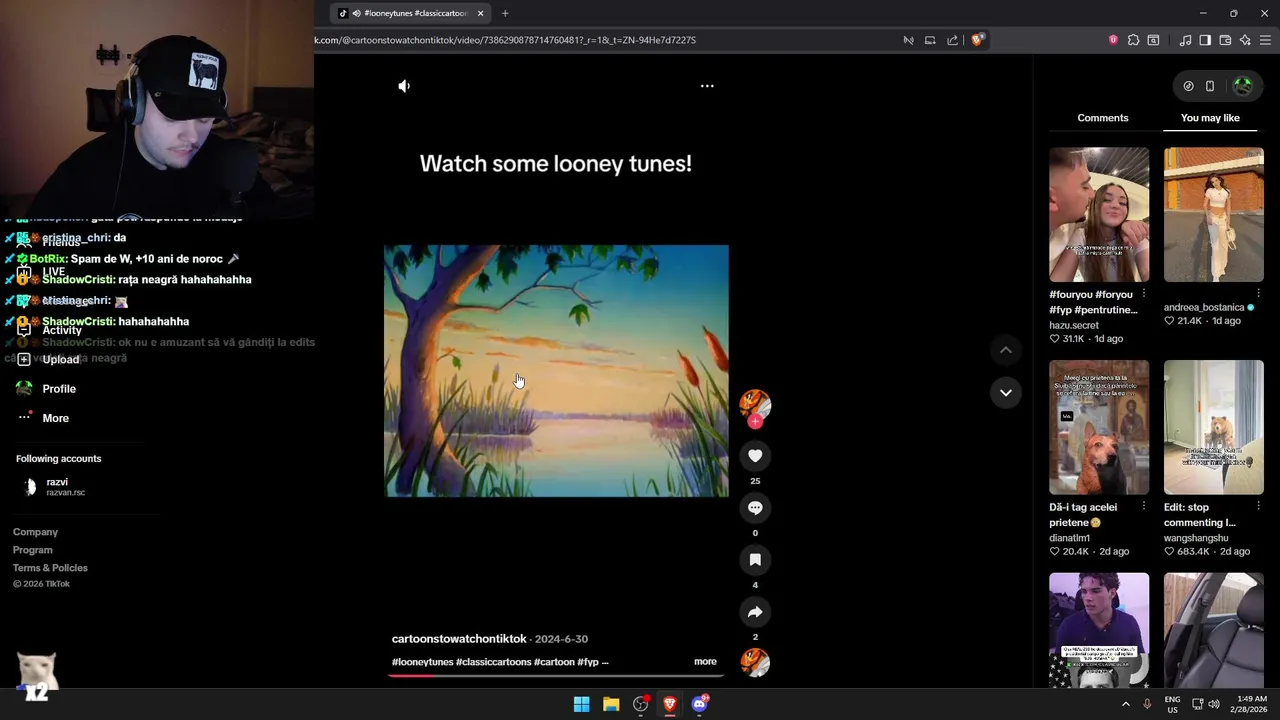Open hazu.secret kissing couple video thumbnail

tap(1099, 215)
